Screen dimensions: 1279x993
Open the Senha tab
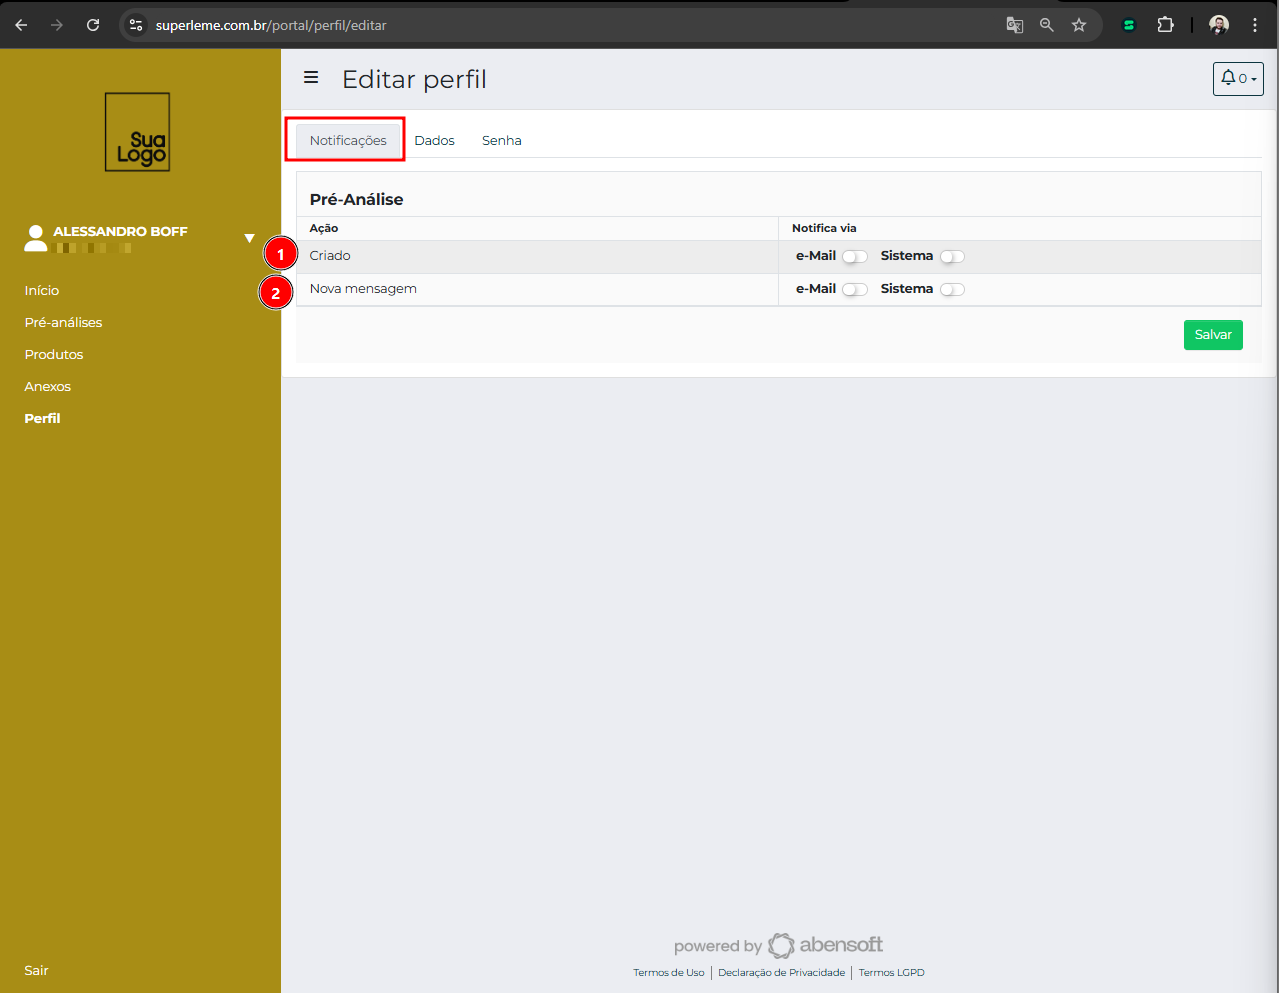coord(501,141)
